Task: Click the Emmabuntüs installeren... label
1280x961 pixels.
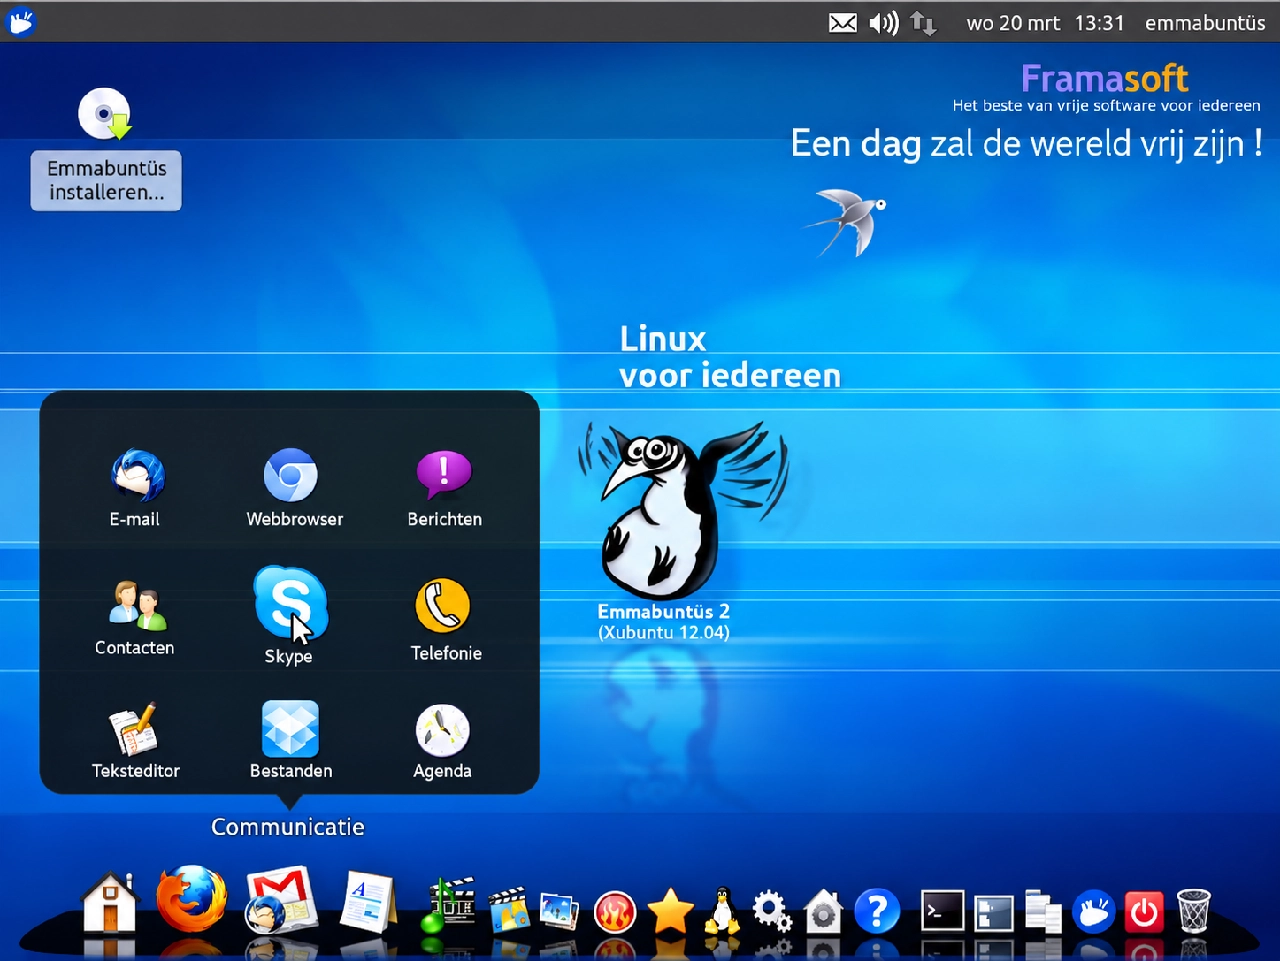Action: click(x=106, y=180)
